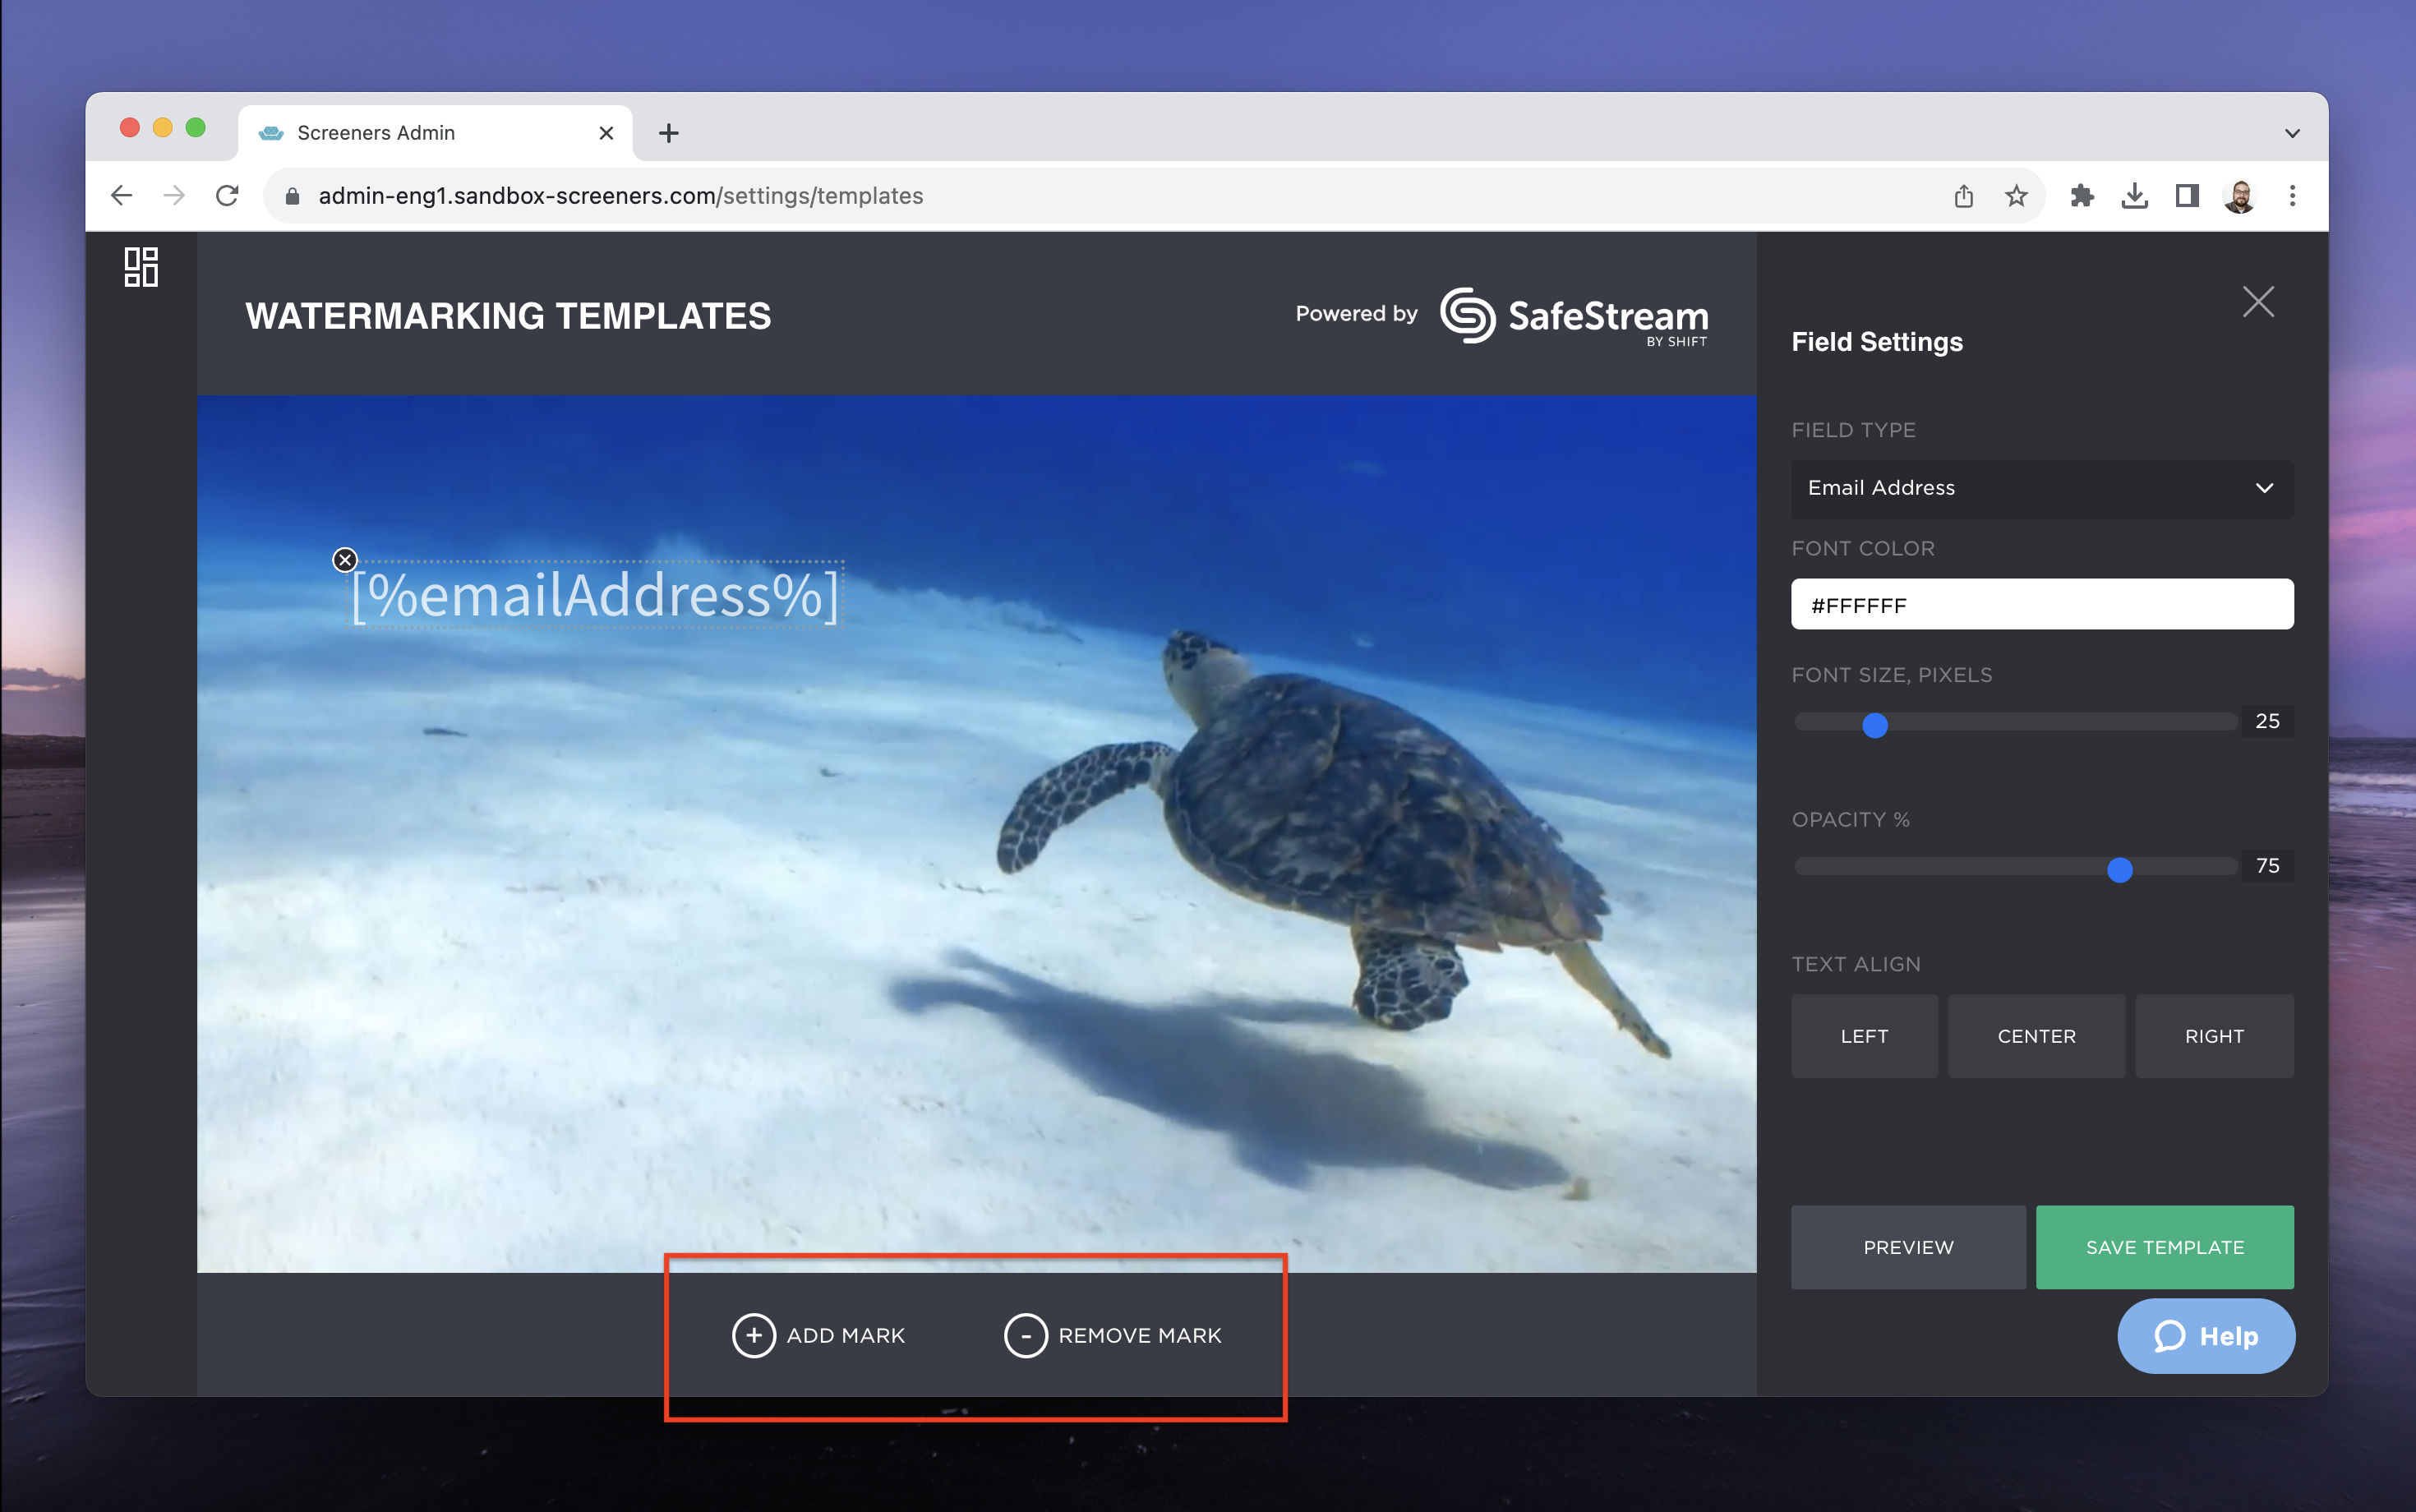2416x1512 pixels.
Task: Close the Field Settings panel
Action: [2257, 301]
